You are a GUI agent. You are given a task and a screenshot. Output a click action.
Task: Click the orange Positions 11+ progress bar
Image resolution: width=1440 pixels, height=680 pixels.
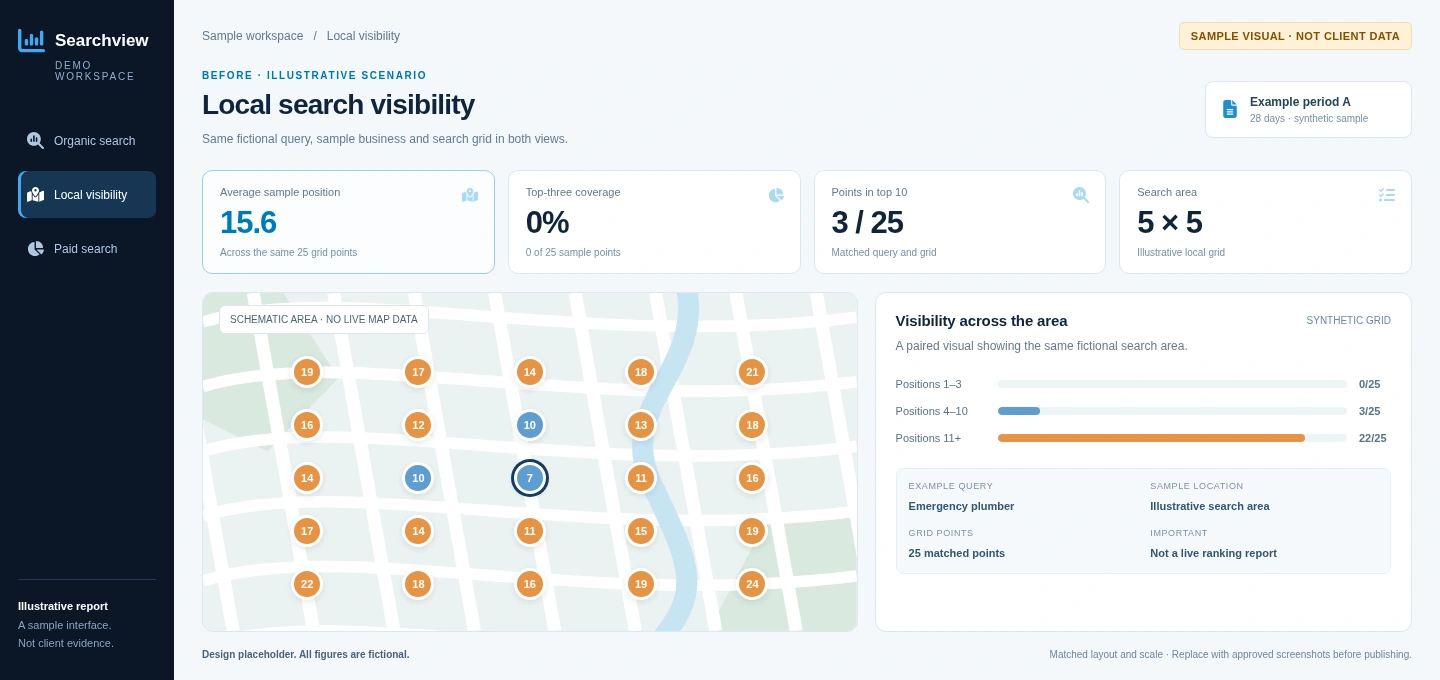tap(1151, 438)
